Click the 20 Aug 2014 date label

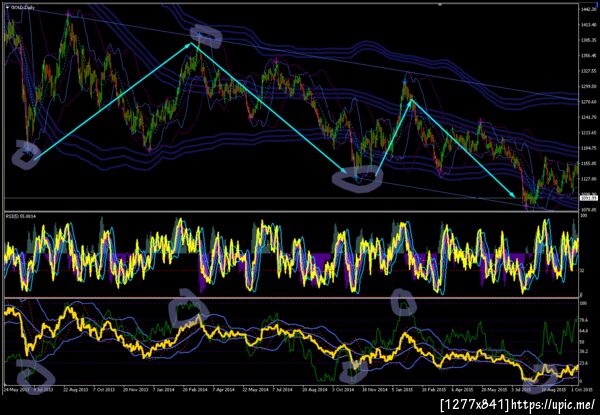pyautogui.click(x=315, y=389)
